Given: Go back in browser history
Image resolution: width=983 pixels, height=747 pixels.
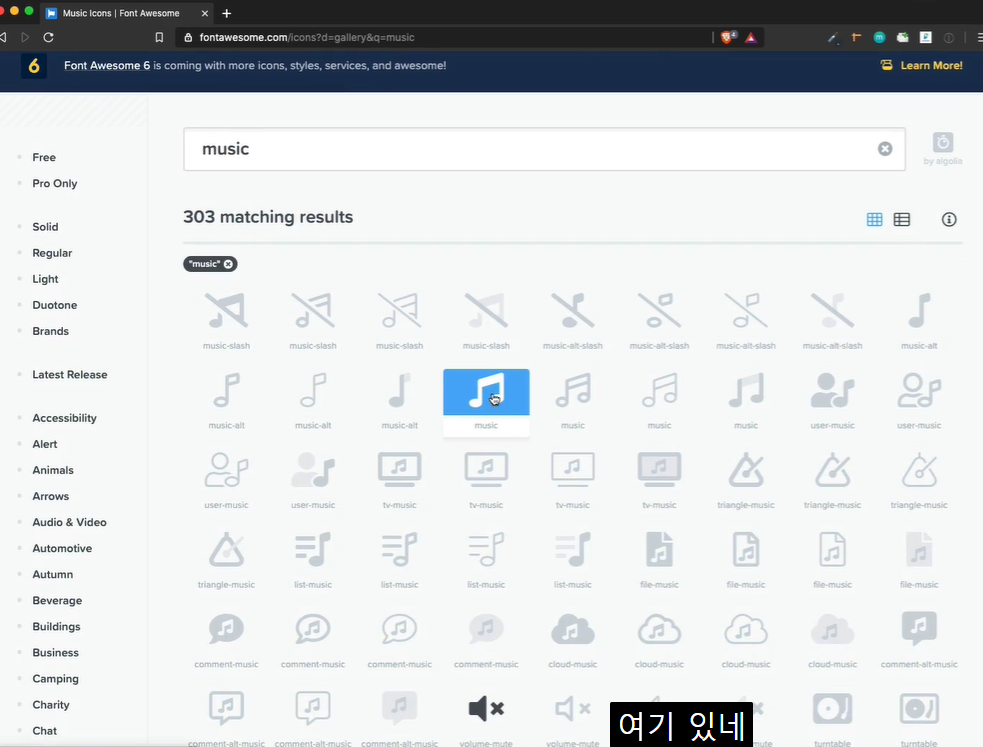Looking at the screenshot, I should coord(3,38).
